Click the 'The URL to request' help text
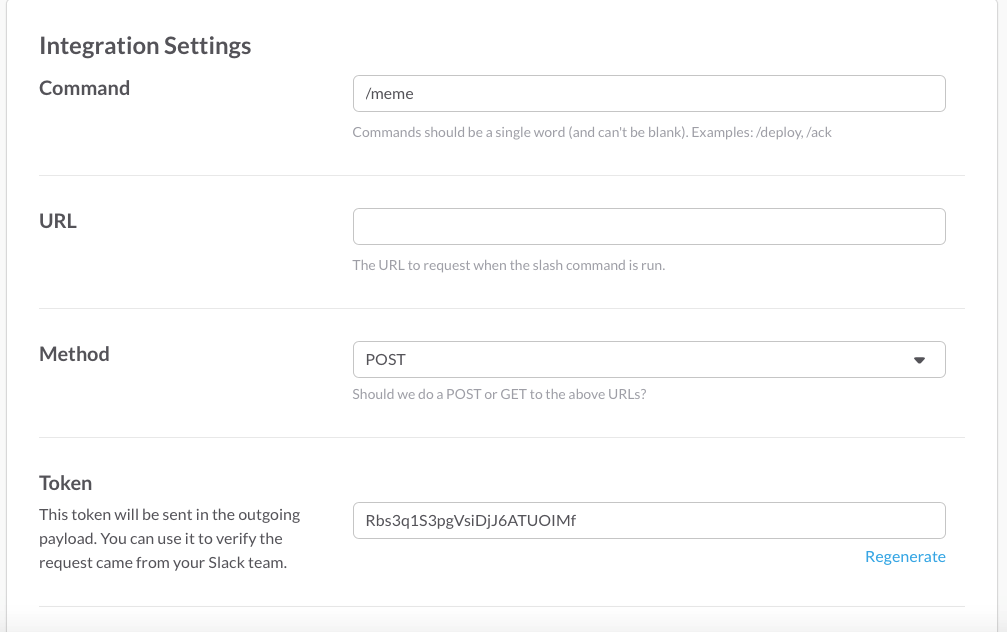 pos(509,265)
